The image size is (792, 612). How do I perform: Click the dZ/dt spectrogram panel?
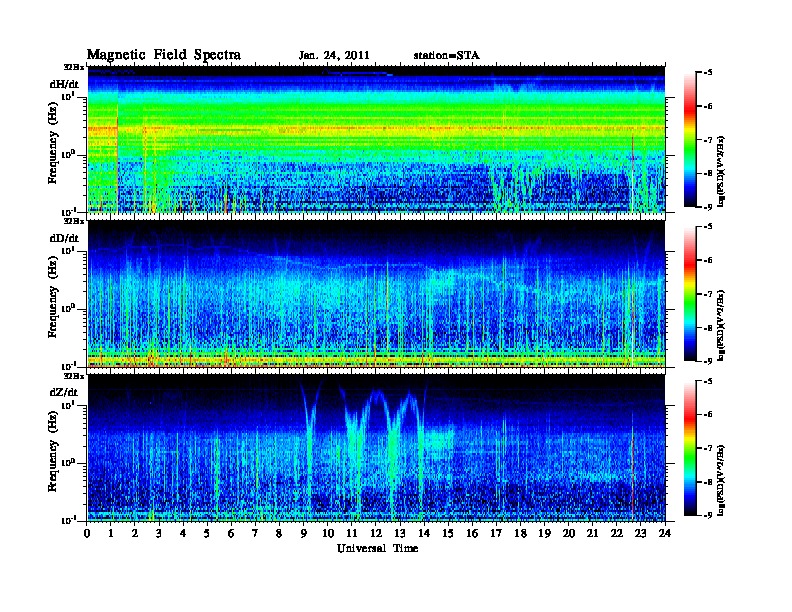point(376,447)
